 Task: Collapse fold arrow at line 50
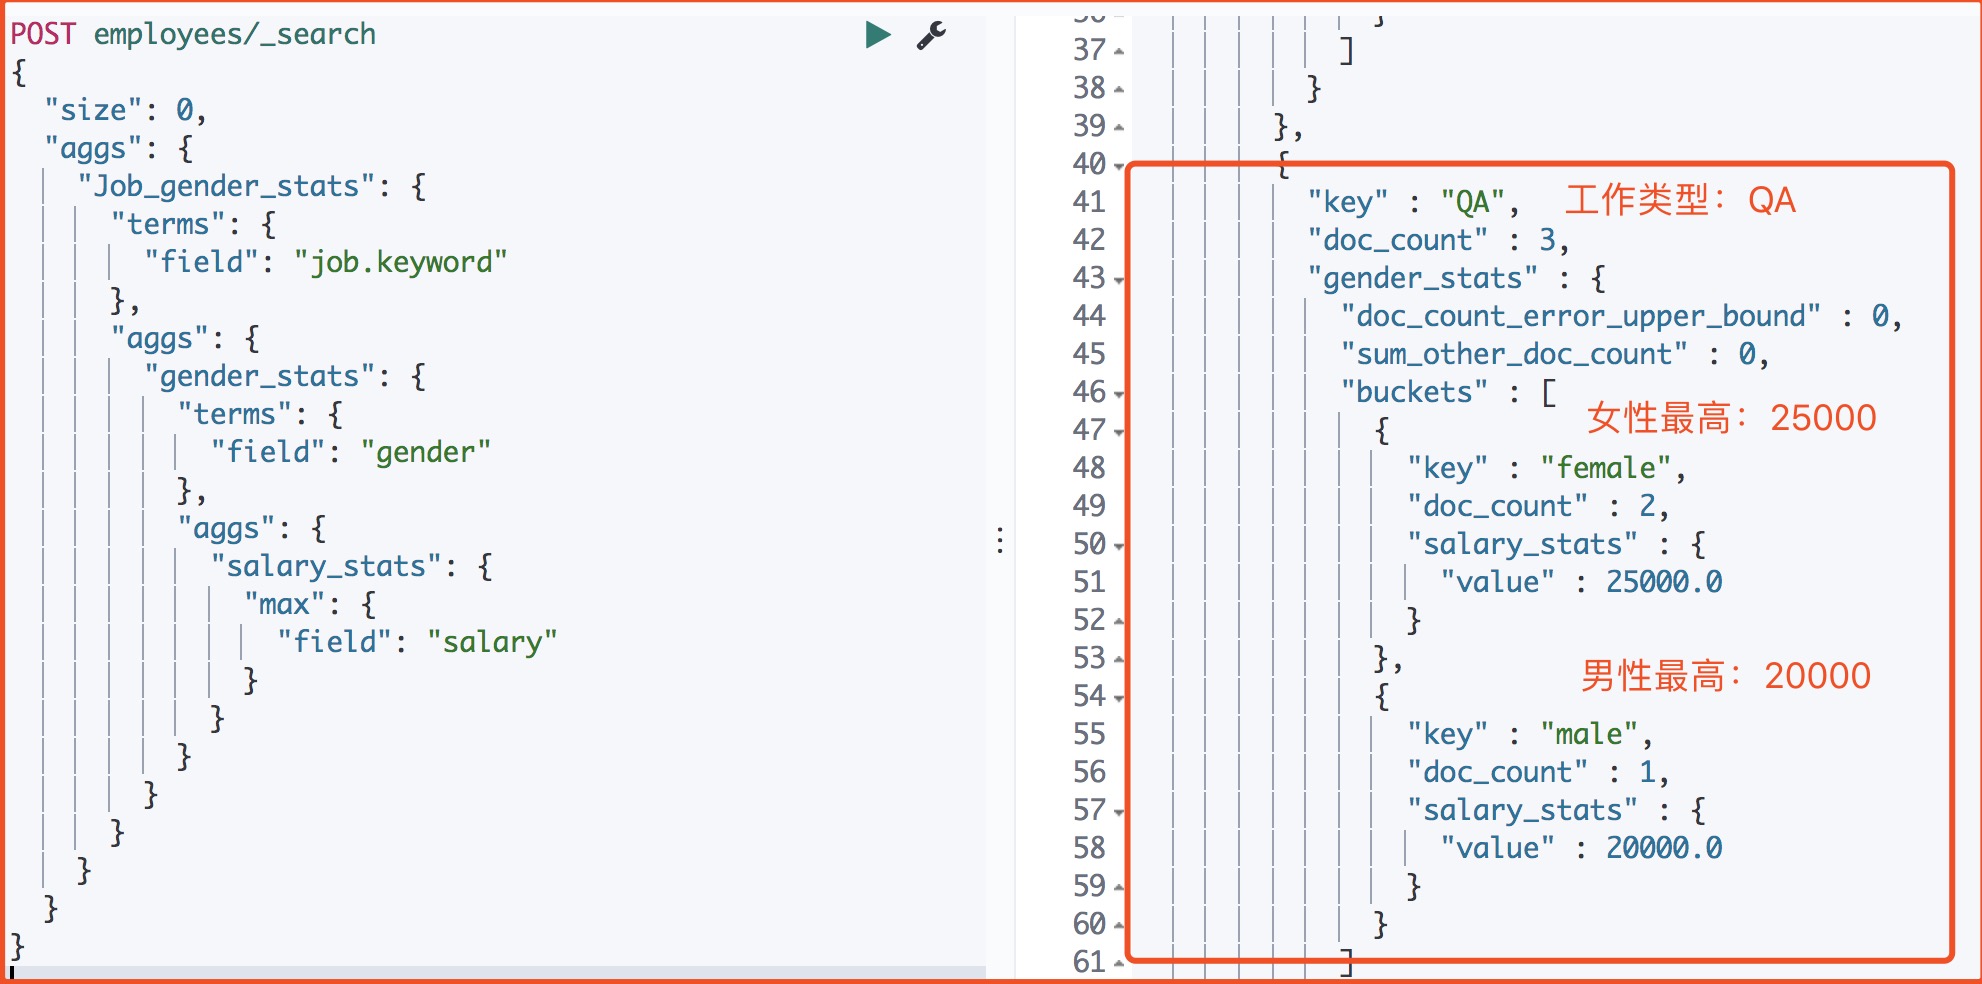click(1119, 545)
